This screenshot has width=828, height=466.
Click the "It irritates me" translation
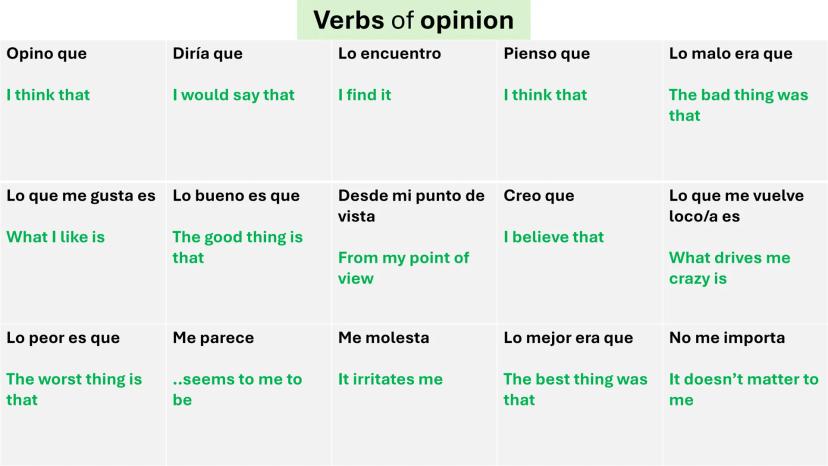(x=390, y=379)
